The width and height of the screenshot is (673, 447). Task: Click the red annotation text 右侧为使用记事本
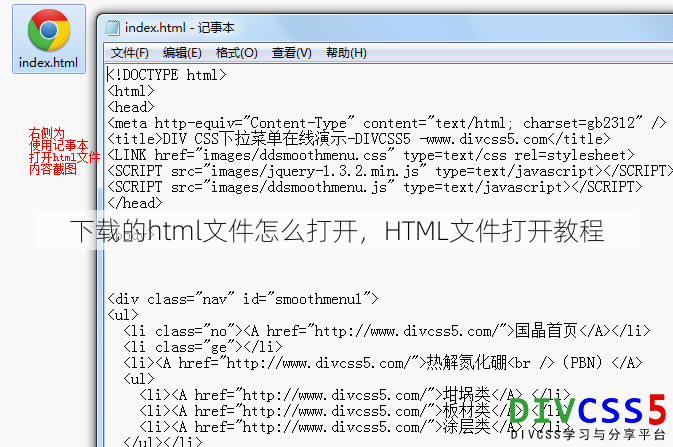click(x=64, y=151)
